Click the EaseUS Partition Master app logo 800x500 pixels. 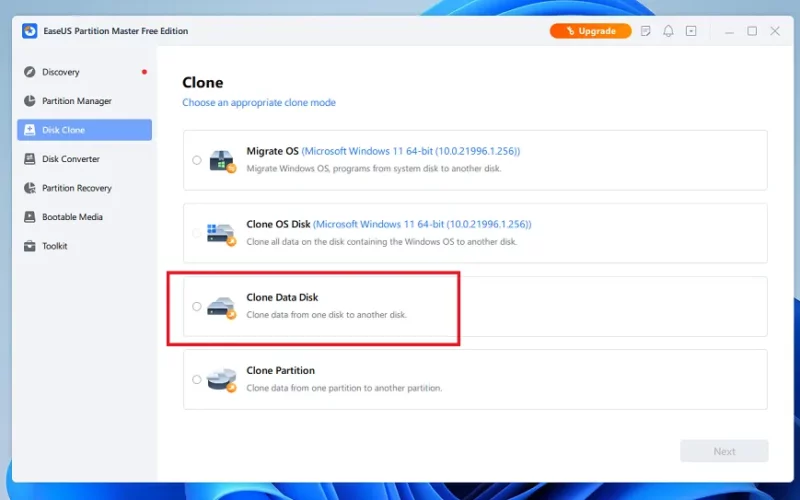30,31
